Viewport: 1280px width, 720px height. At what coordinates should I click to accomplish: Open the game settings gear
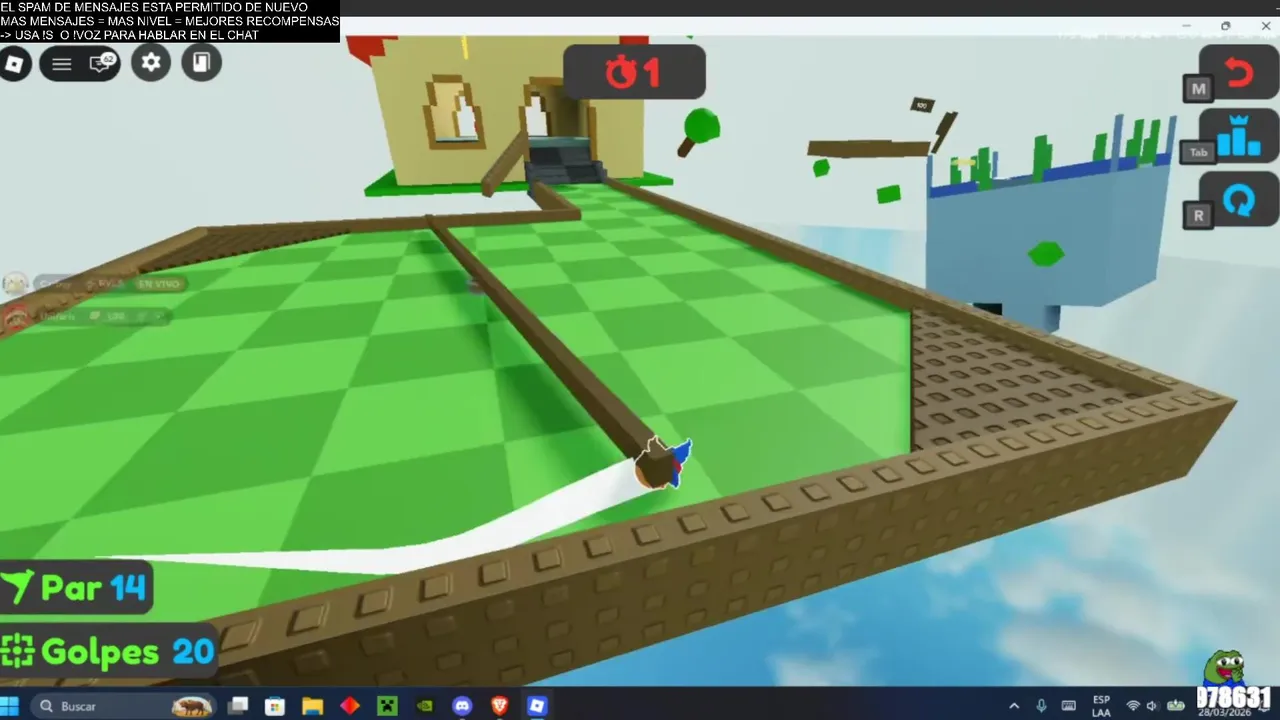click(151, 63)
